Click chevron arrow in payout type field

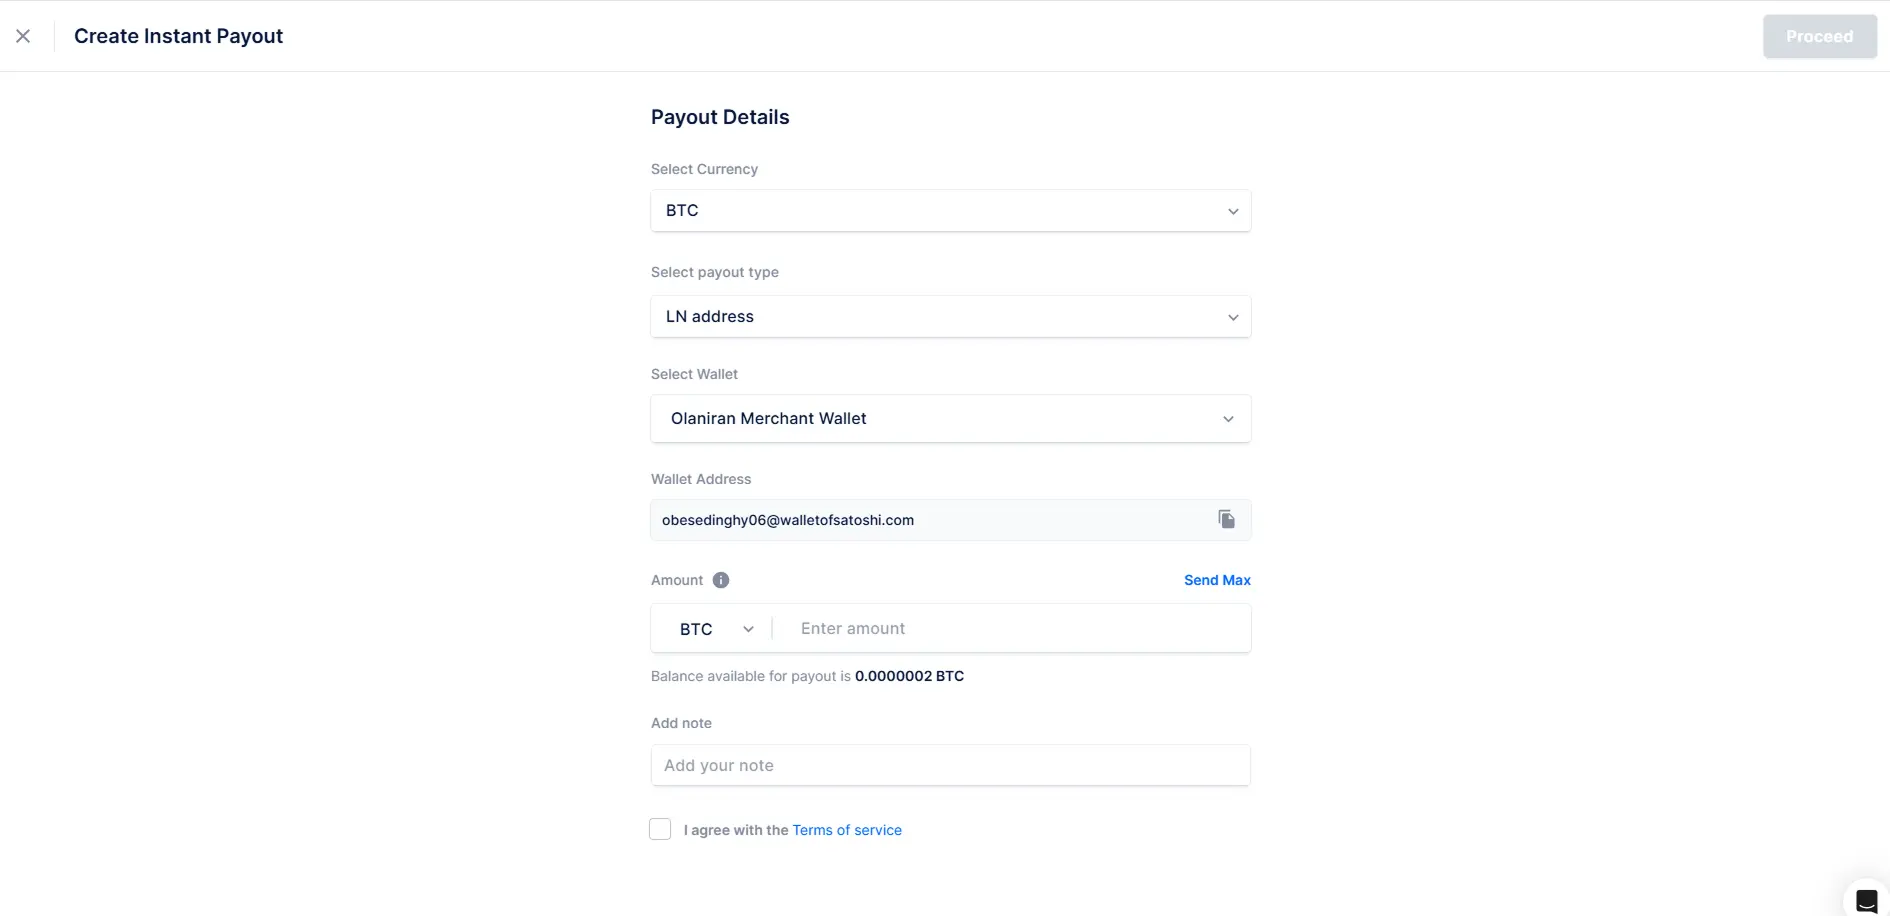pos(1233,317)
